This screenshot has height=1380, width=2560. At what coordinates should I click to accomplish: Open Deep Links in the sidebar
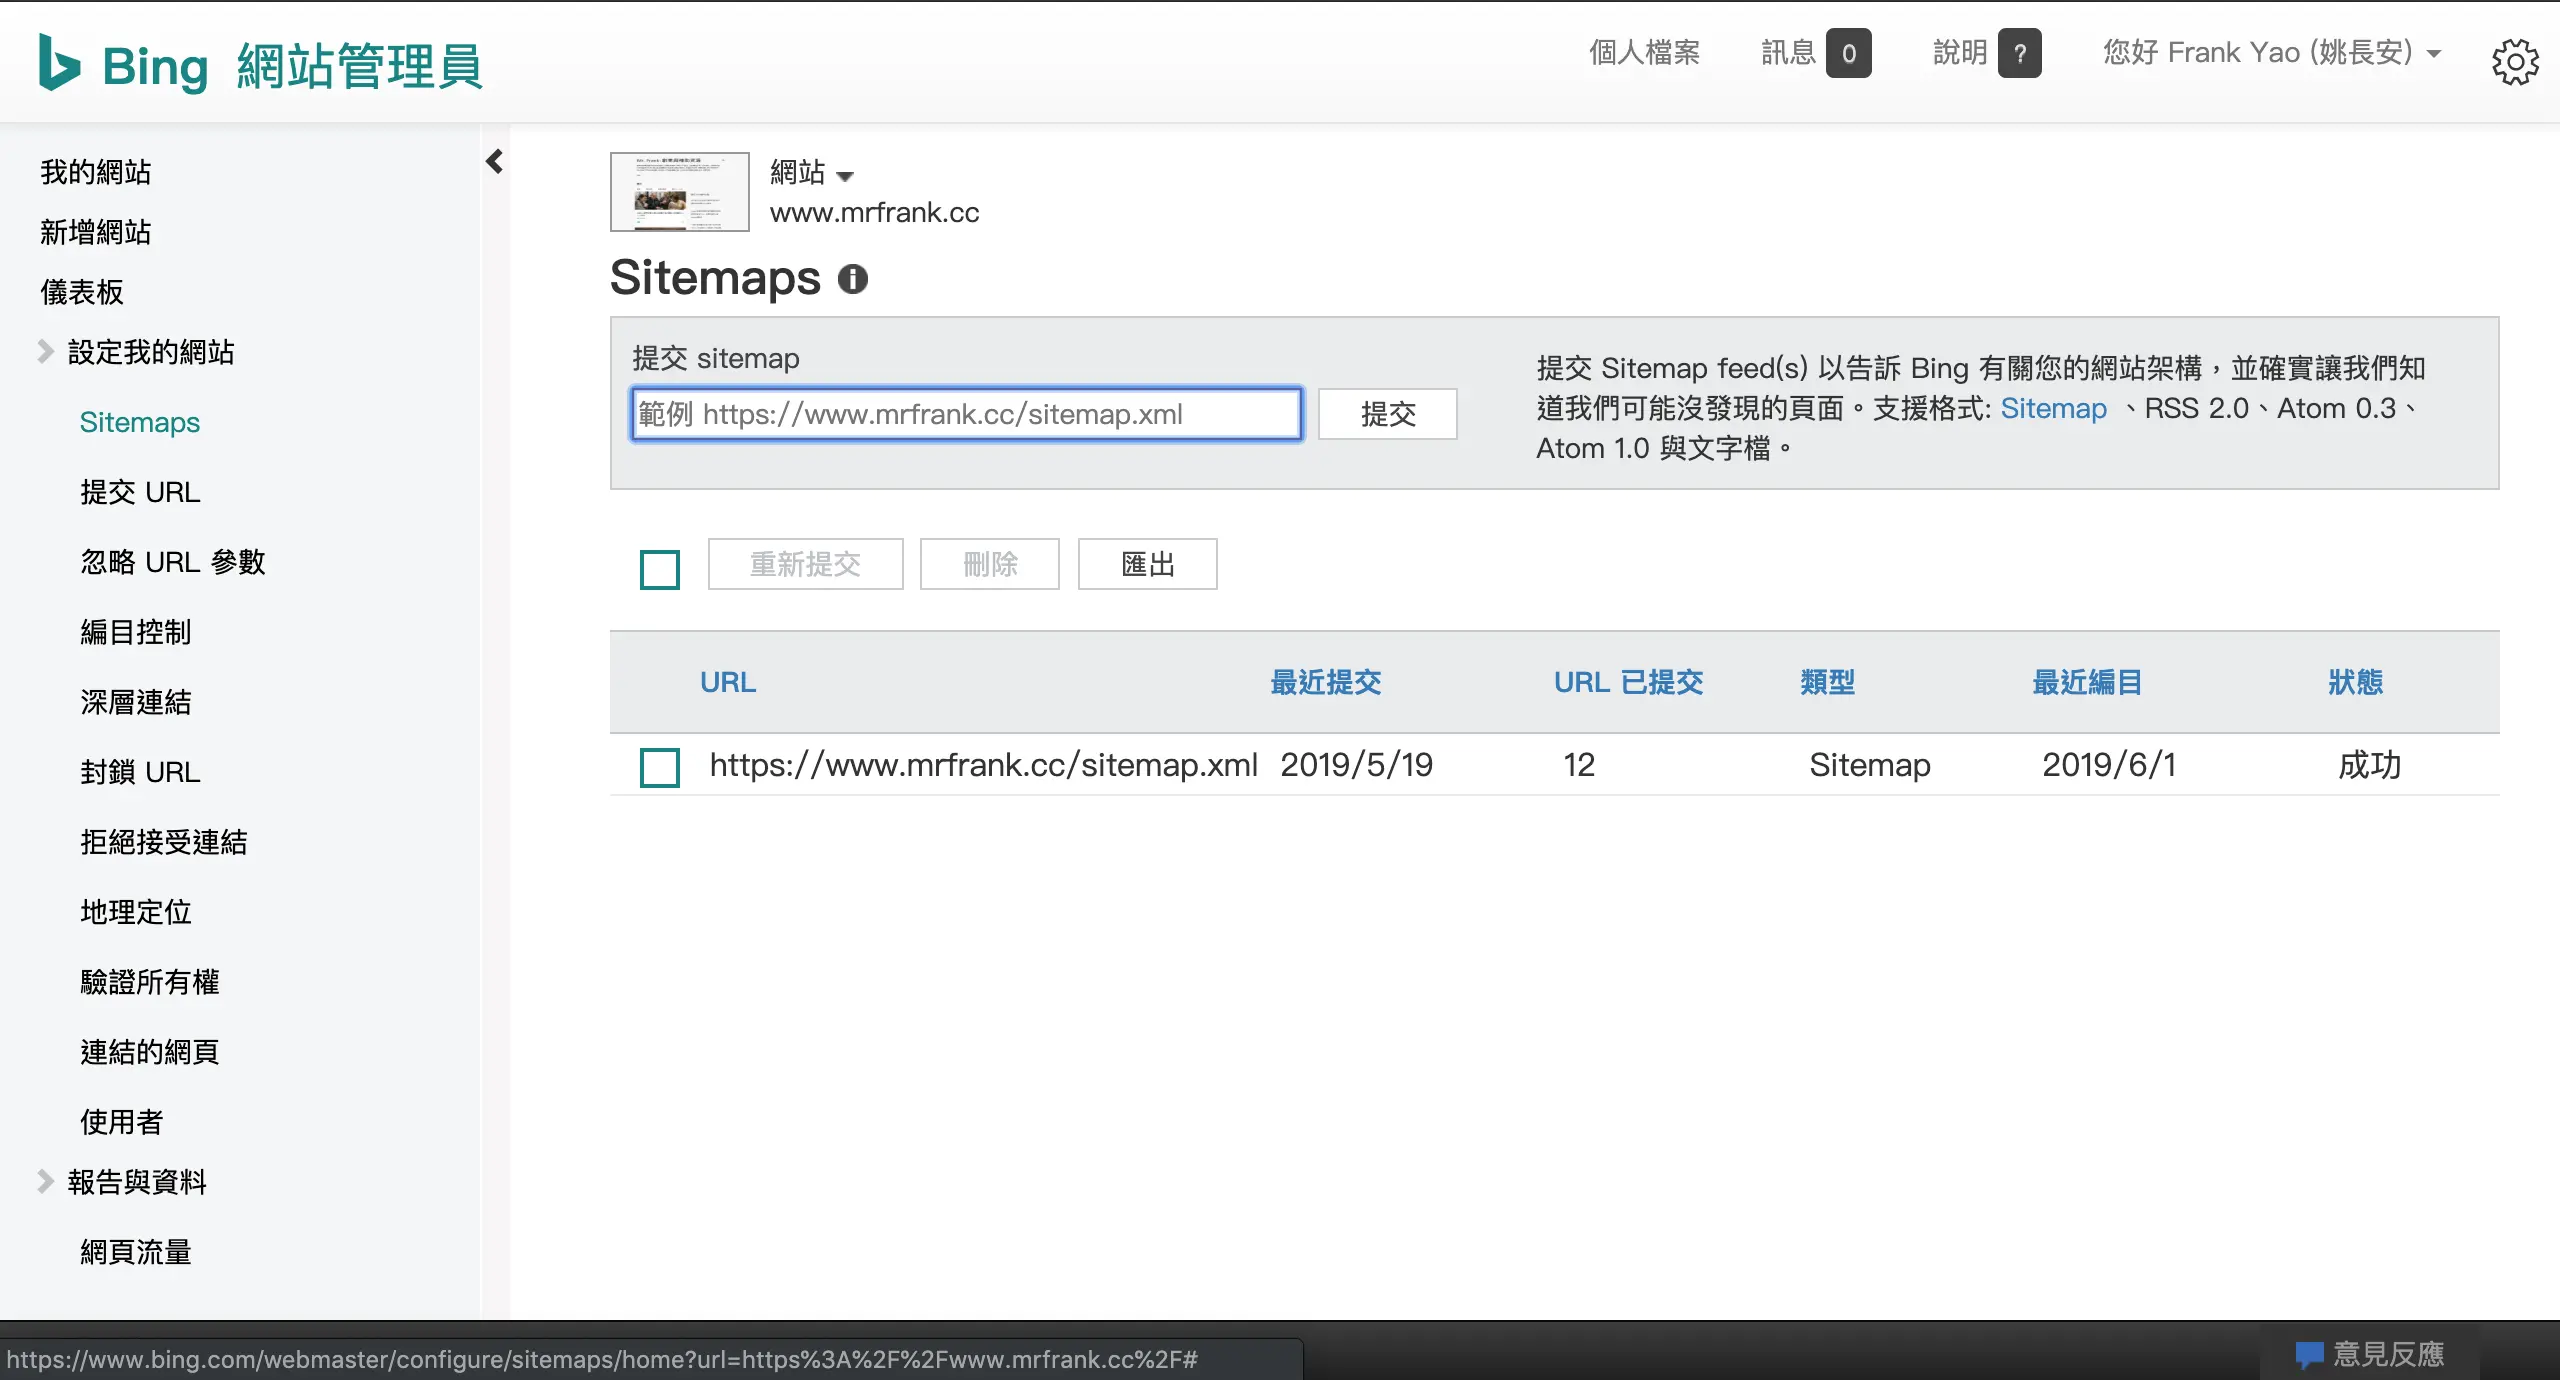click(x=136, y=702)
